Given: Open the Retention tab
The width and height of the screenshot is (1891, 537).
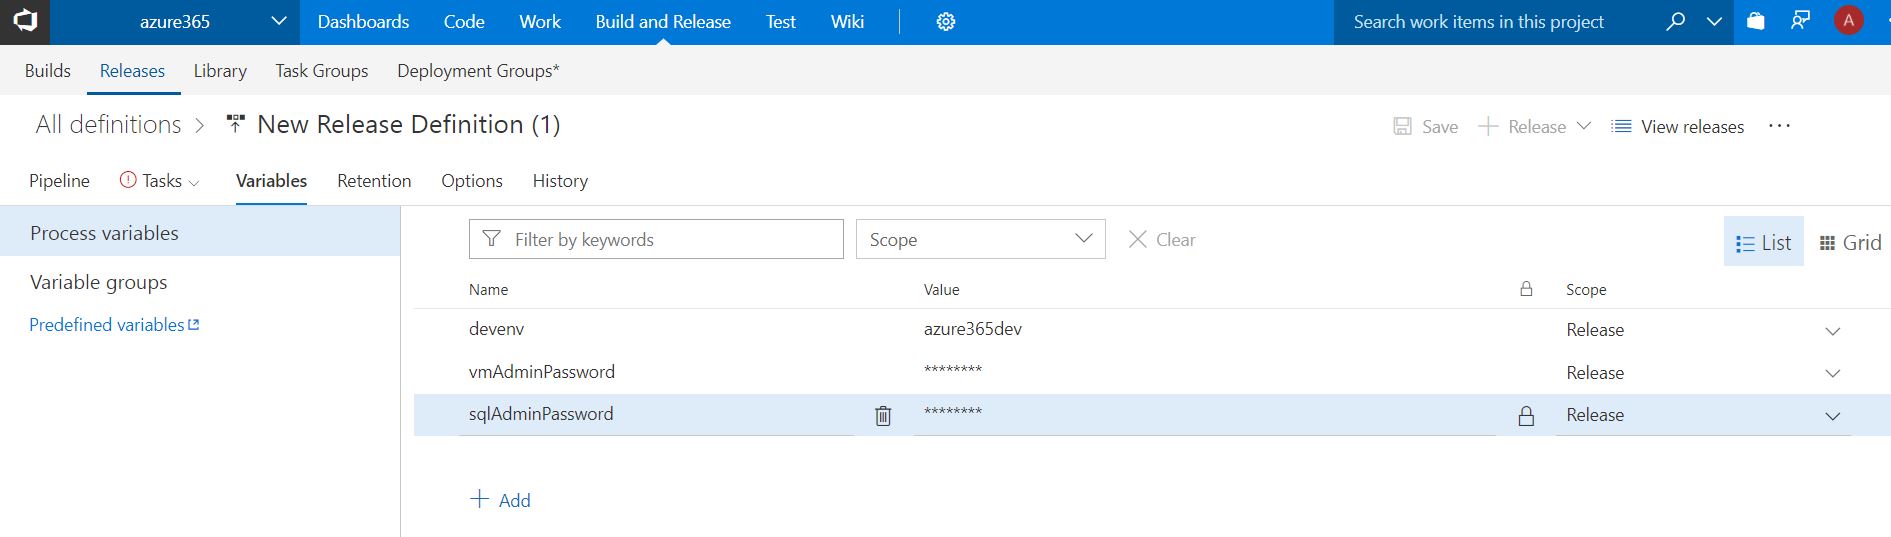Looking at the screenshot, I should pos(374,181).
